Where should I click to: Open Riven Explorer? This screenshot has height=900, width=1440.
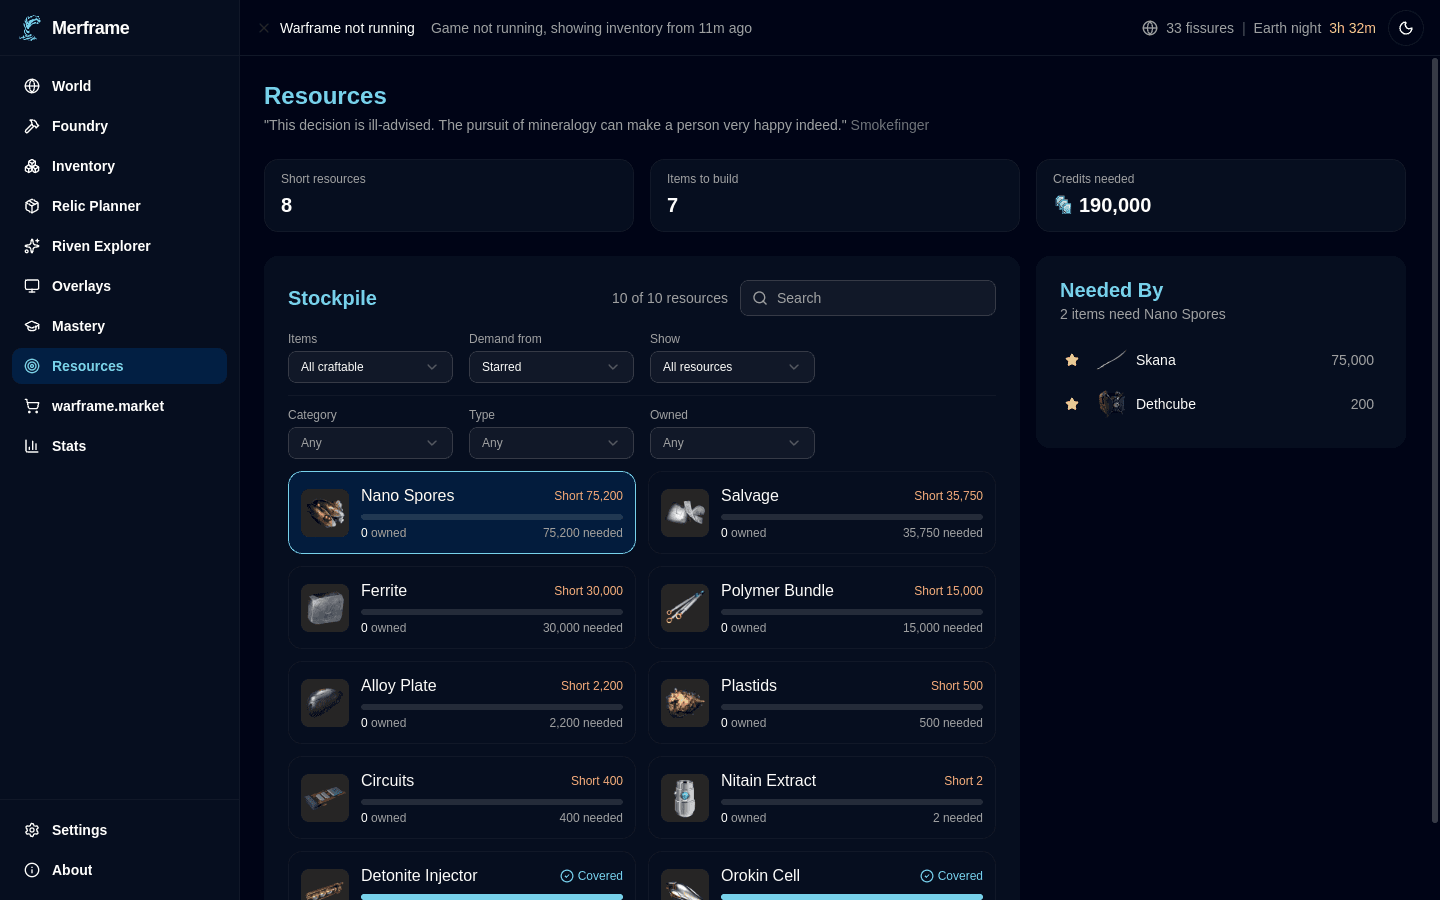pyautogui.click(x=119, y=246)
